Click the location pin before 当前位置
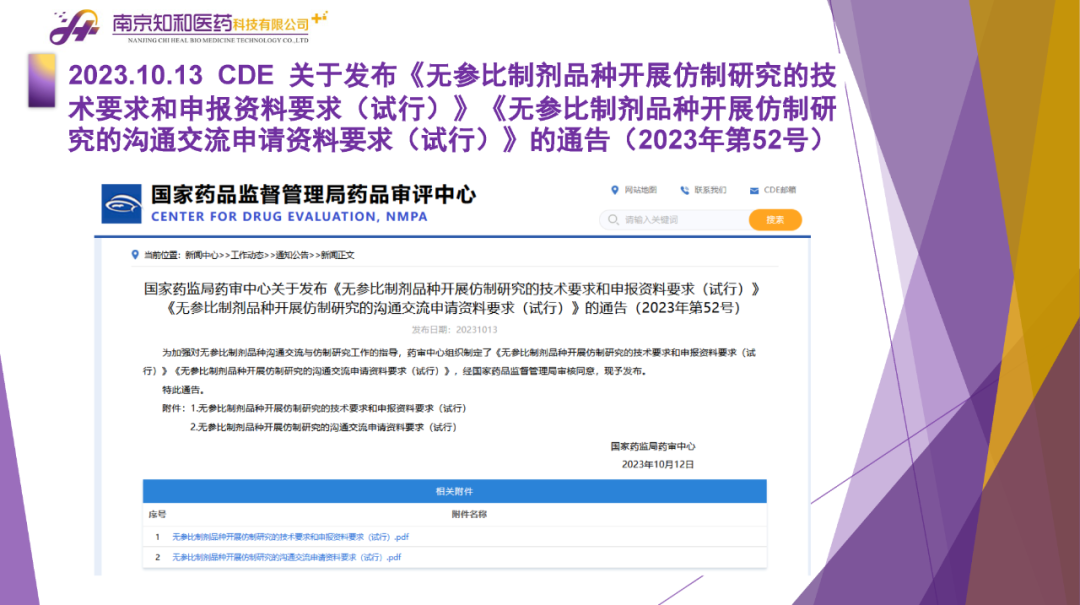This screenshot has width=1080, height=605. [135, 255]
